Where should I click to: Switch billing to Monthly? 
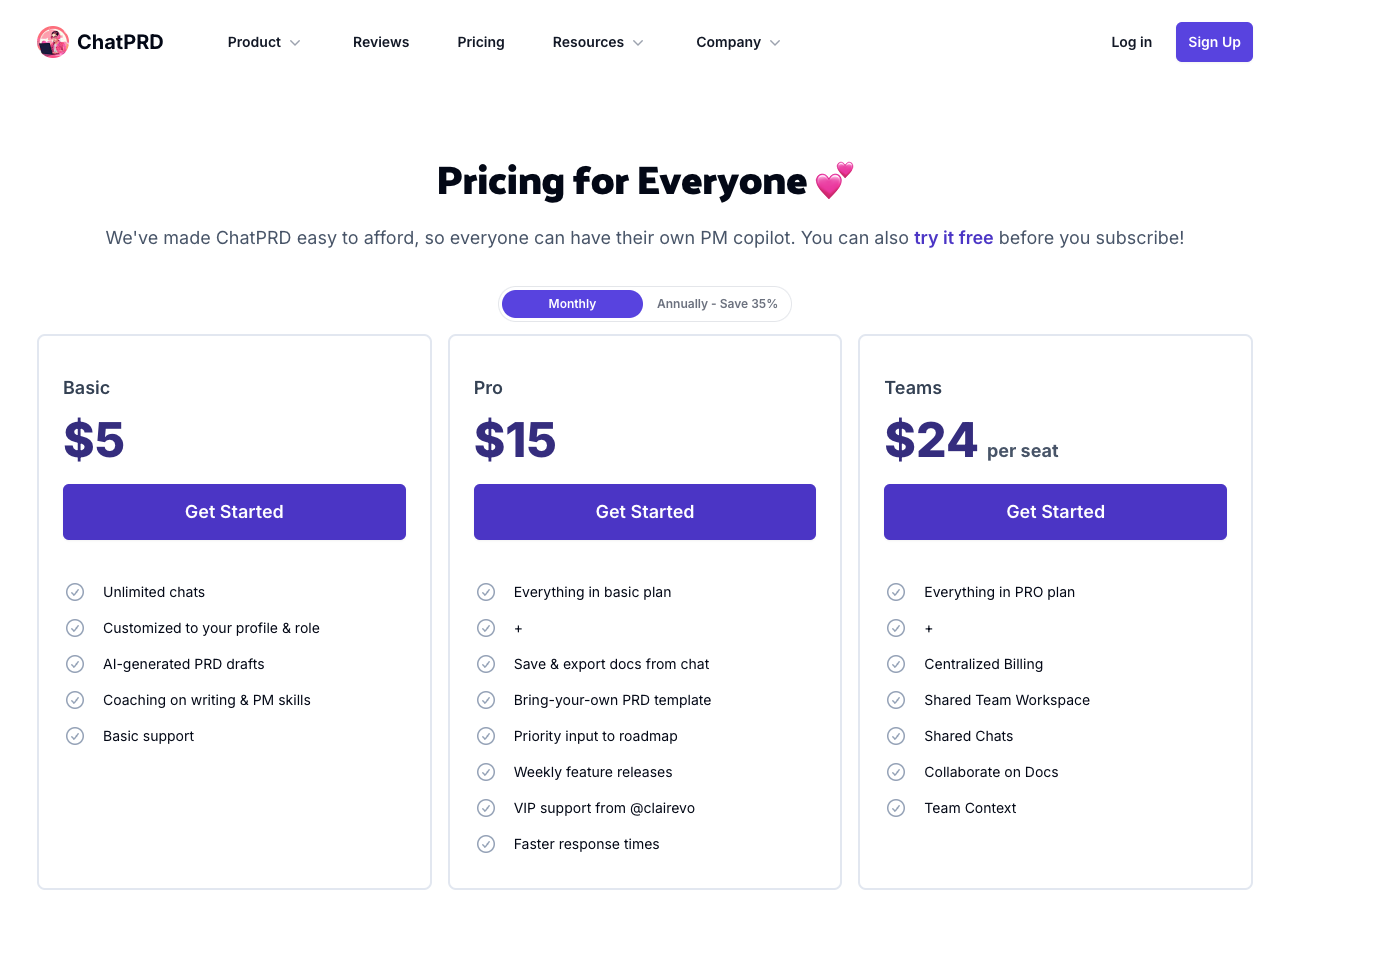coord(572,304)
